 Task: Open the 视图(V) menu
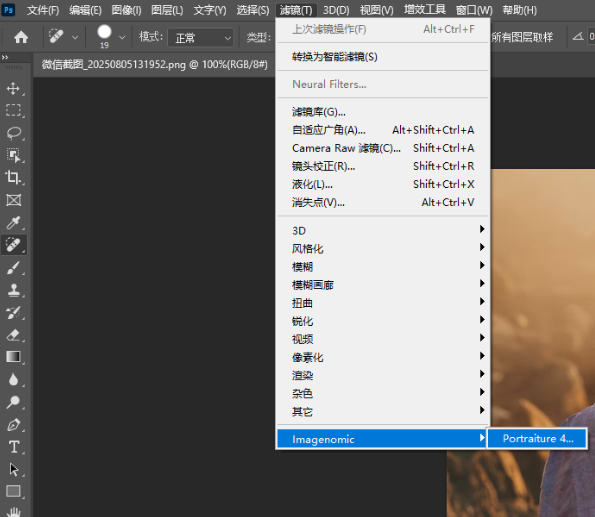[x=376, y=10]
